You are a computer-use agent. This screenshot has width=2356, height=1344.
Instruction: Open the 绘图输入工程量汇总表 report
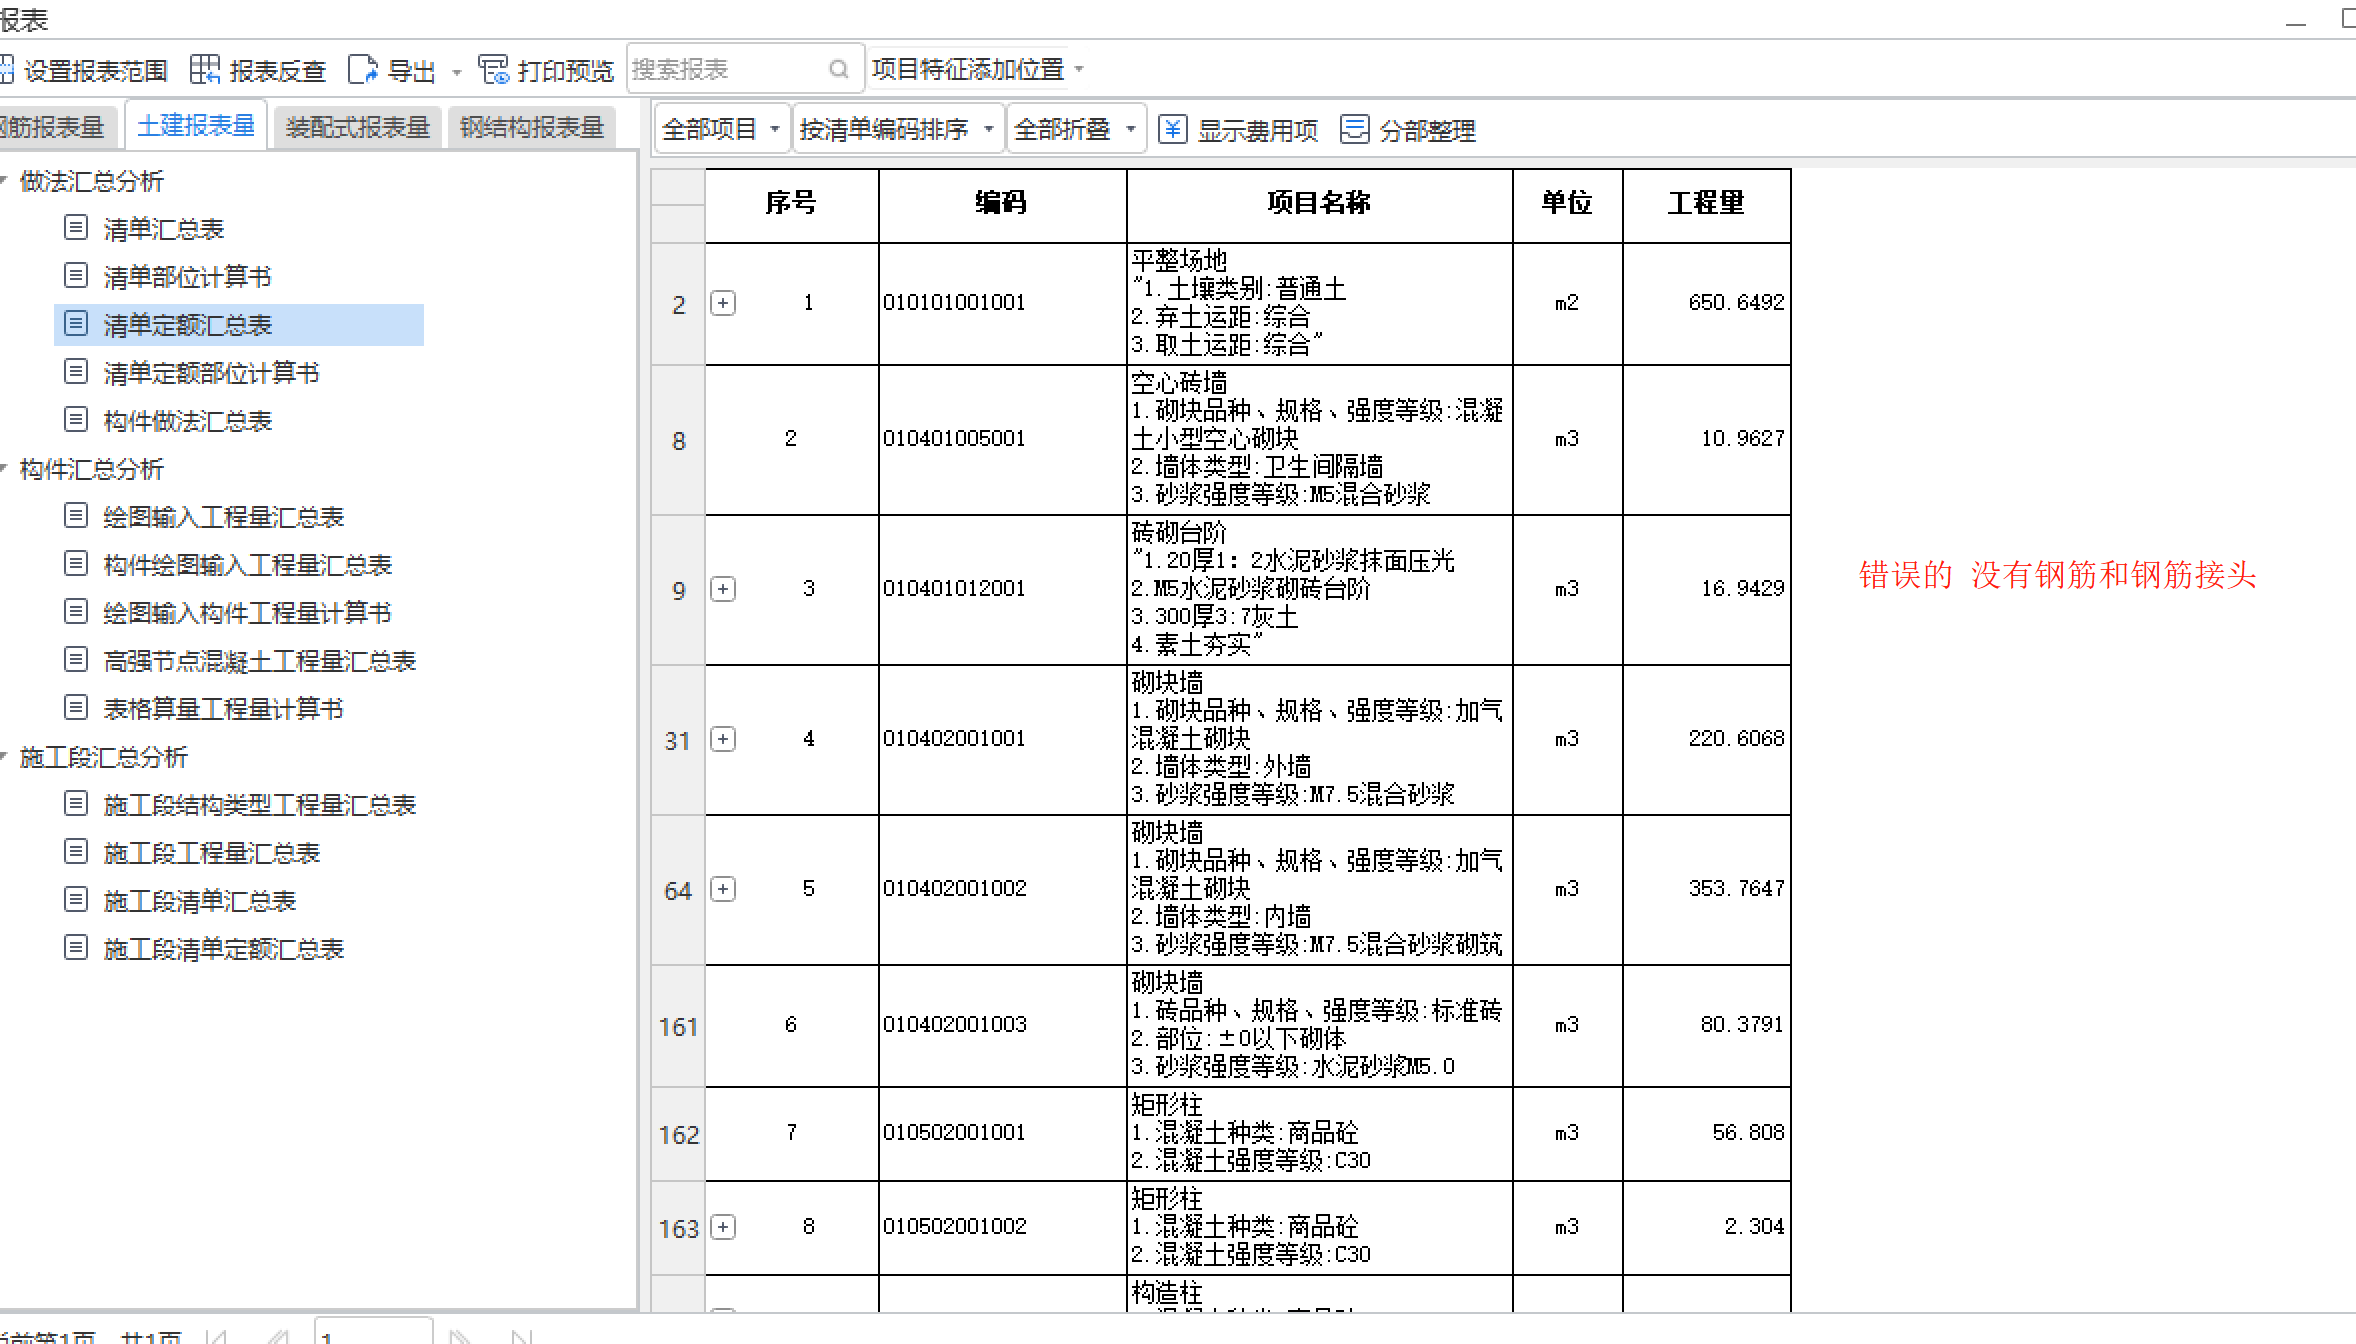coord(223,517)
